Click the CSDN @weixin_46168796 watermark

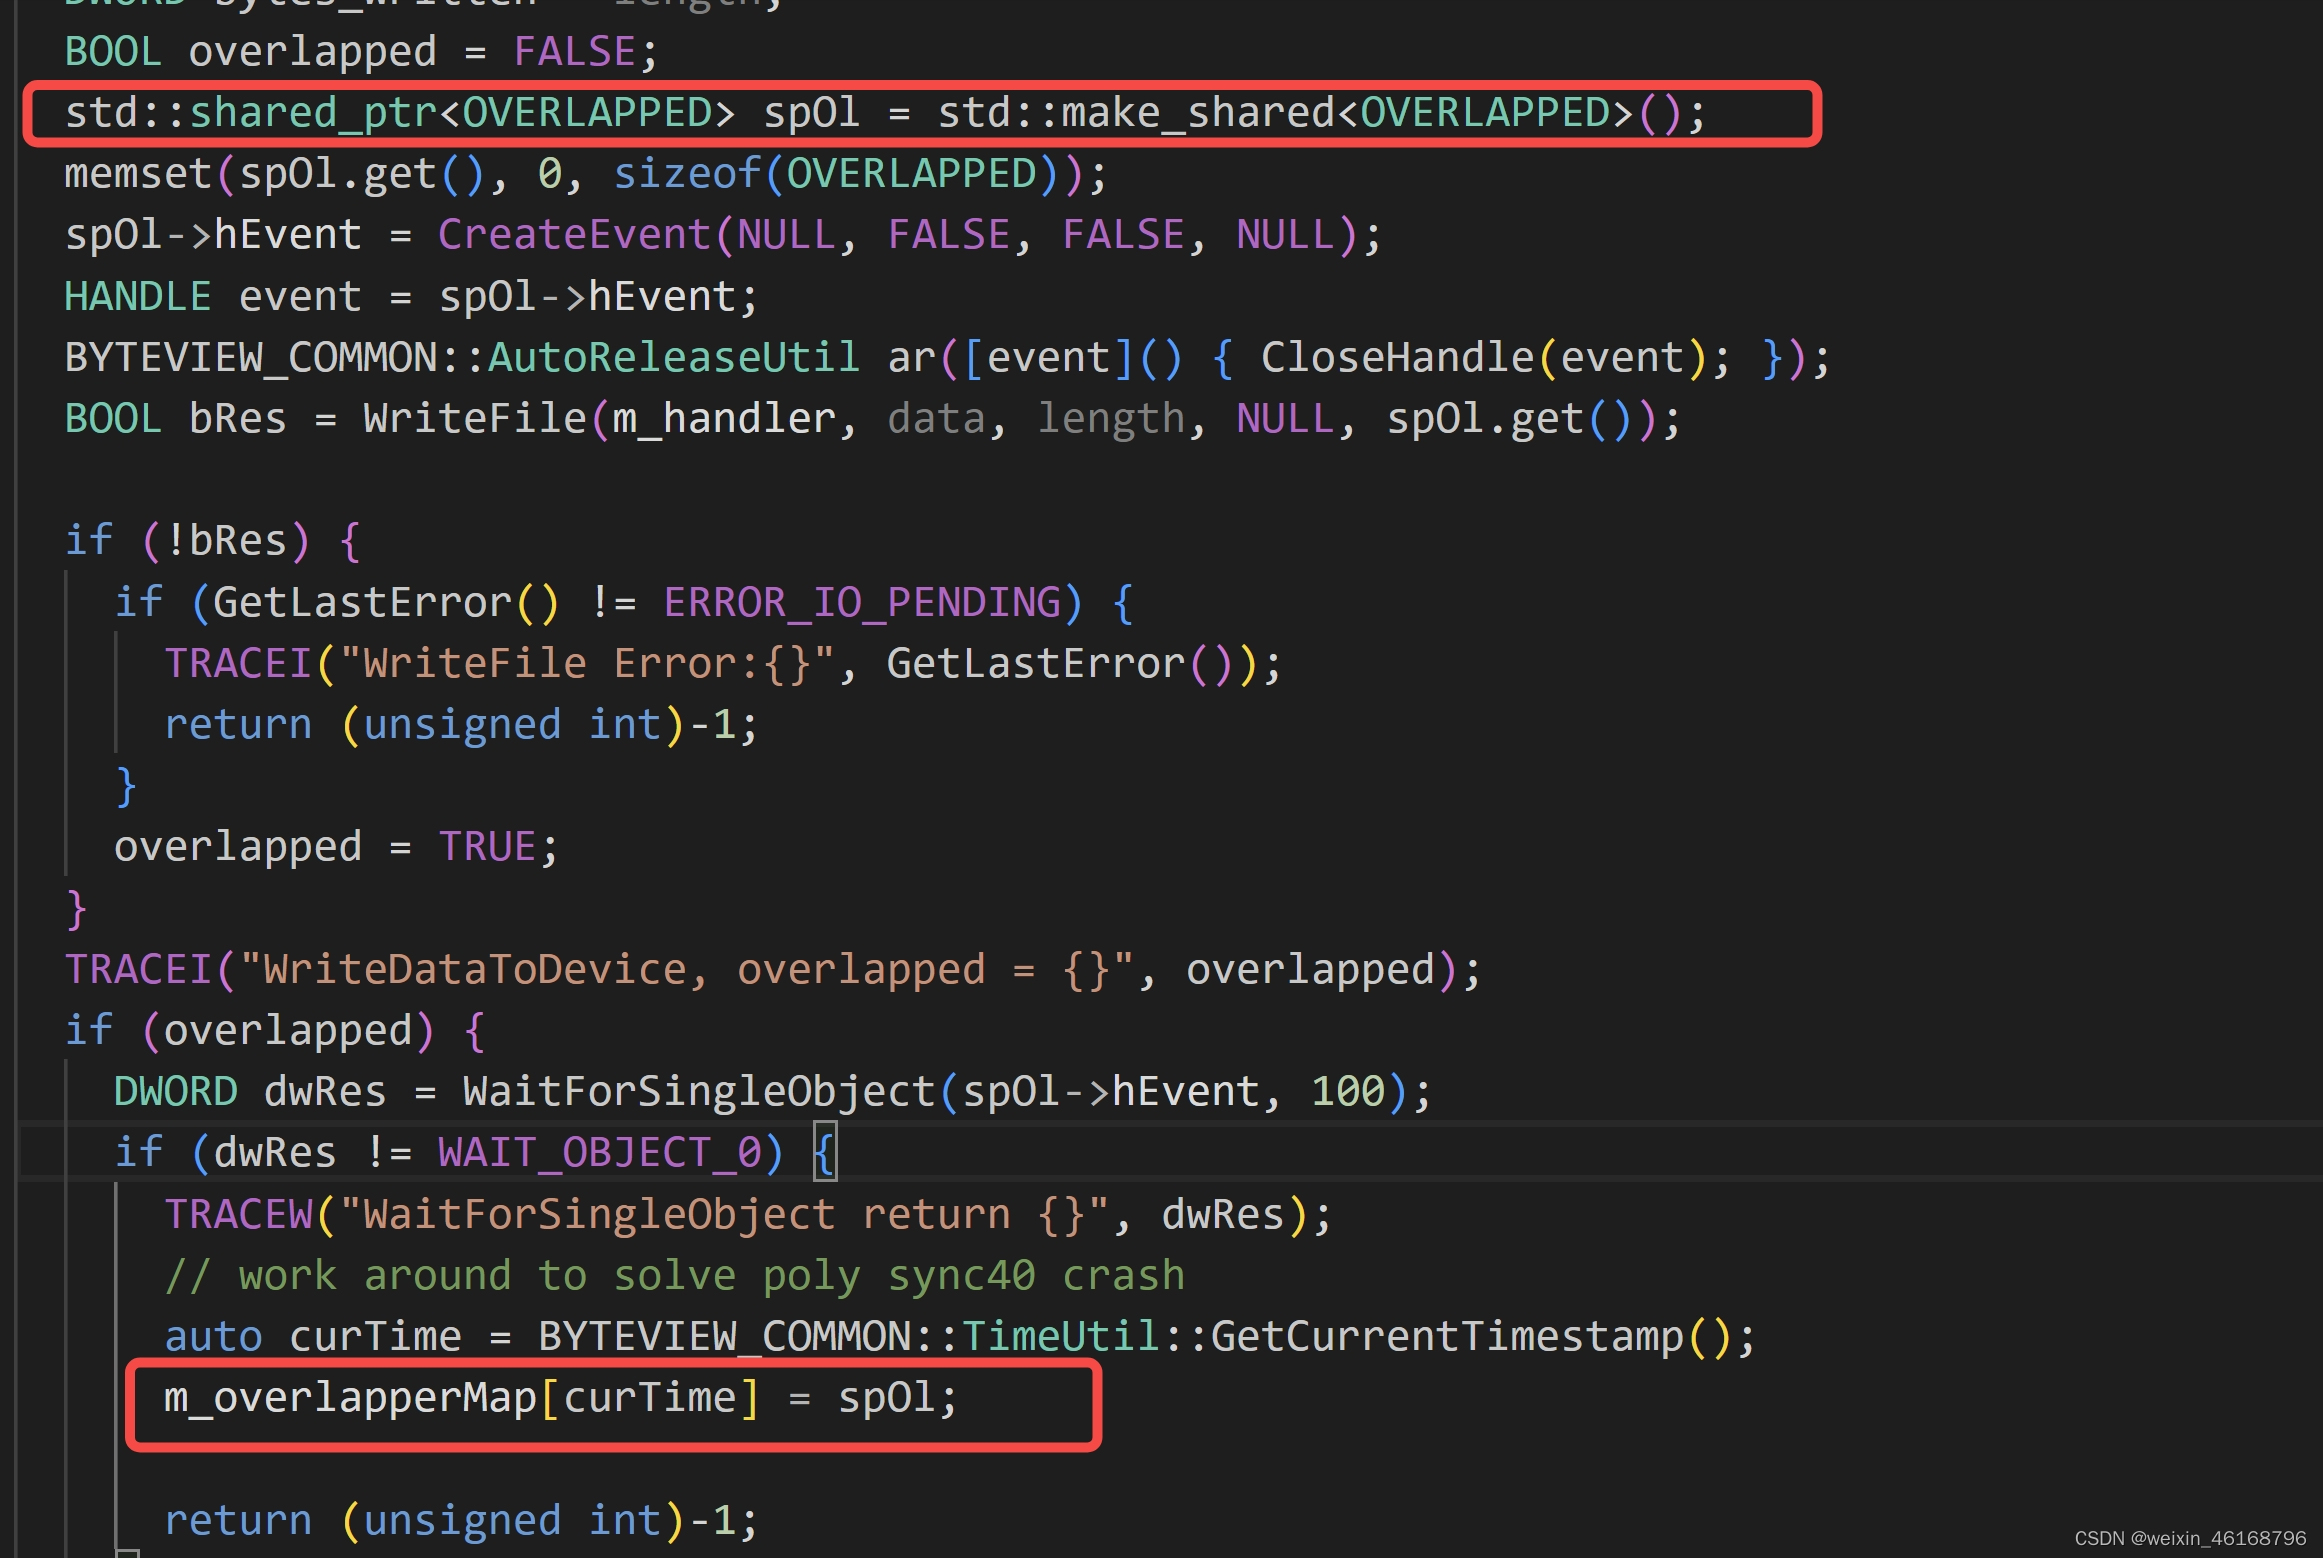2190,1538
